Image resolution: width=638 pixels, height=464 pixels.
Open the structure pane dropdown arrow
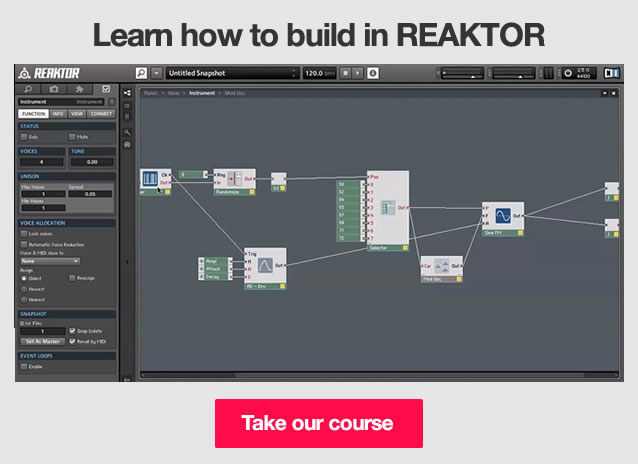tap(605, 93)
